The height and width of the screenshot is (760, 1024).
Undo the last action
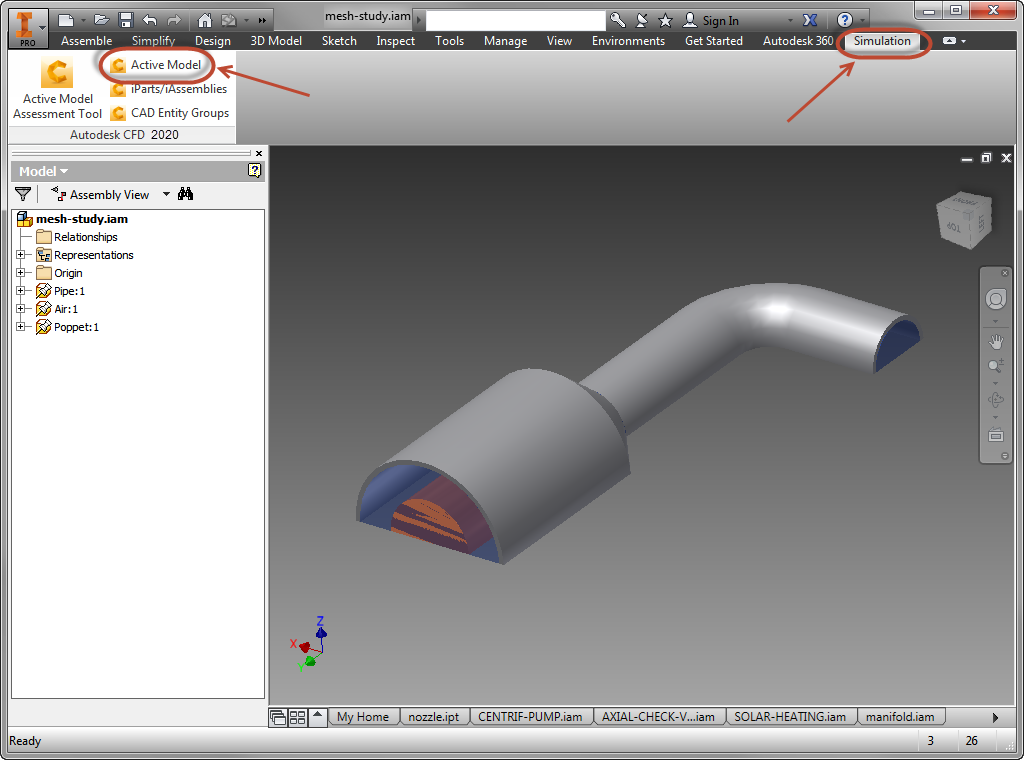150,20
